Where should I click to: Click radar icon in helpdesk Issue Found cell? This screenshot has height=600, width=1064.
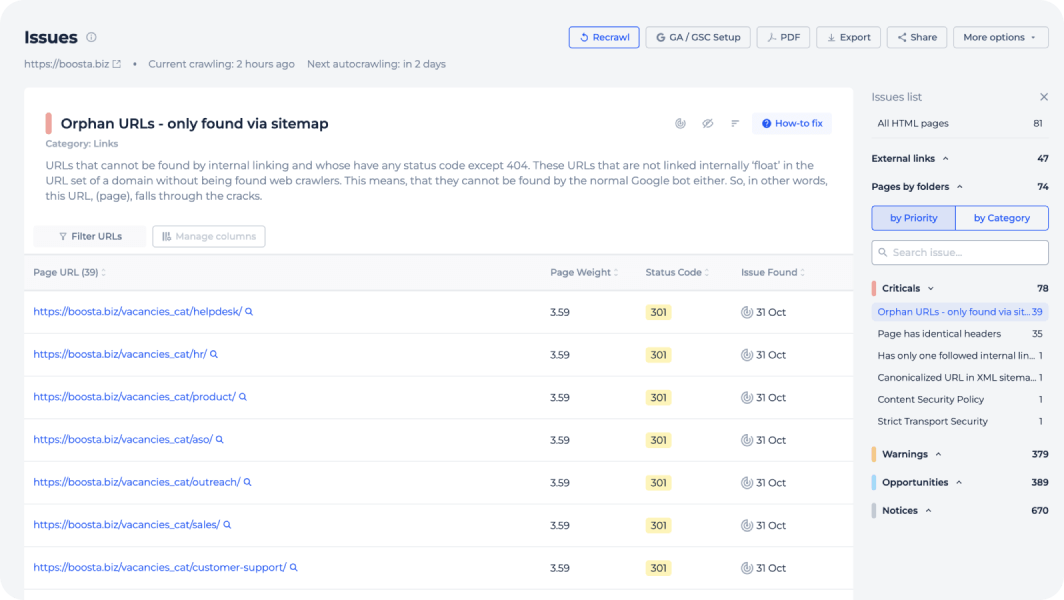[746, 312]
